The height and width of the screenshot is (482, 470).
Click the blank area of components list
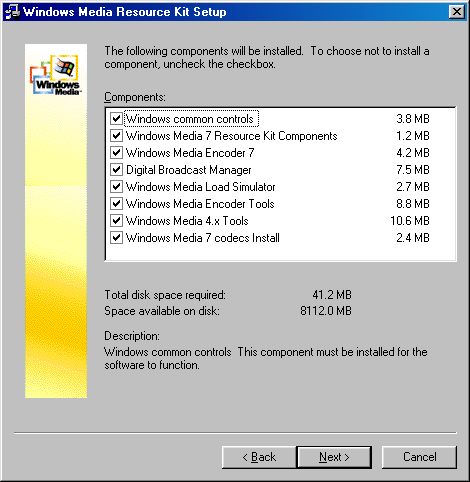pyautogui.click(x=280, y=253)
